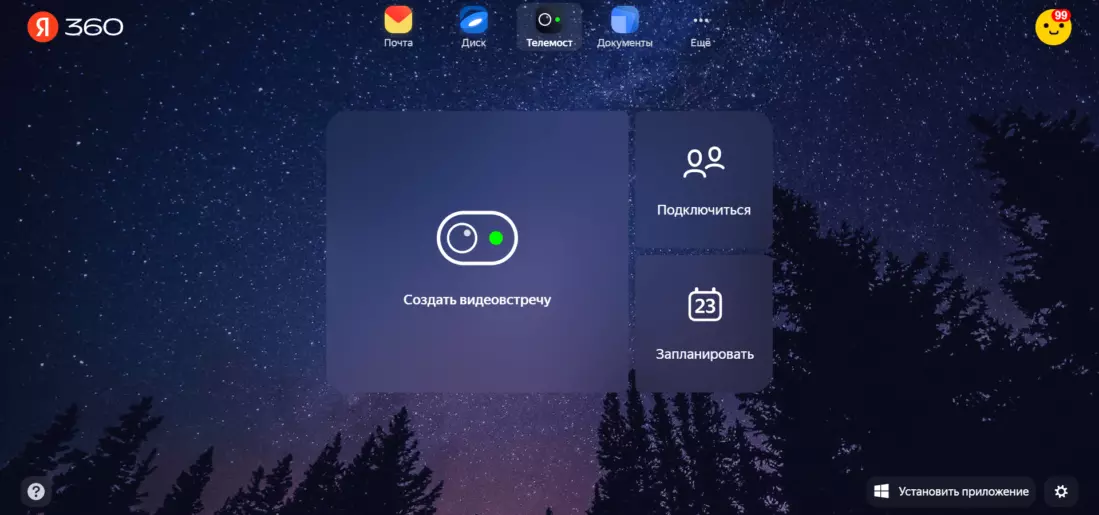Open the Документы service

click(x=624, y=27)
